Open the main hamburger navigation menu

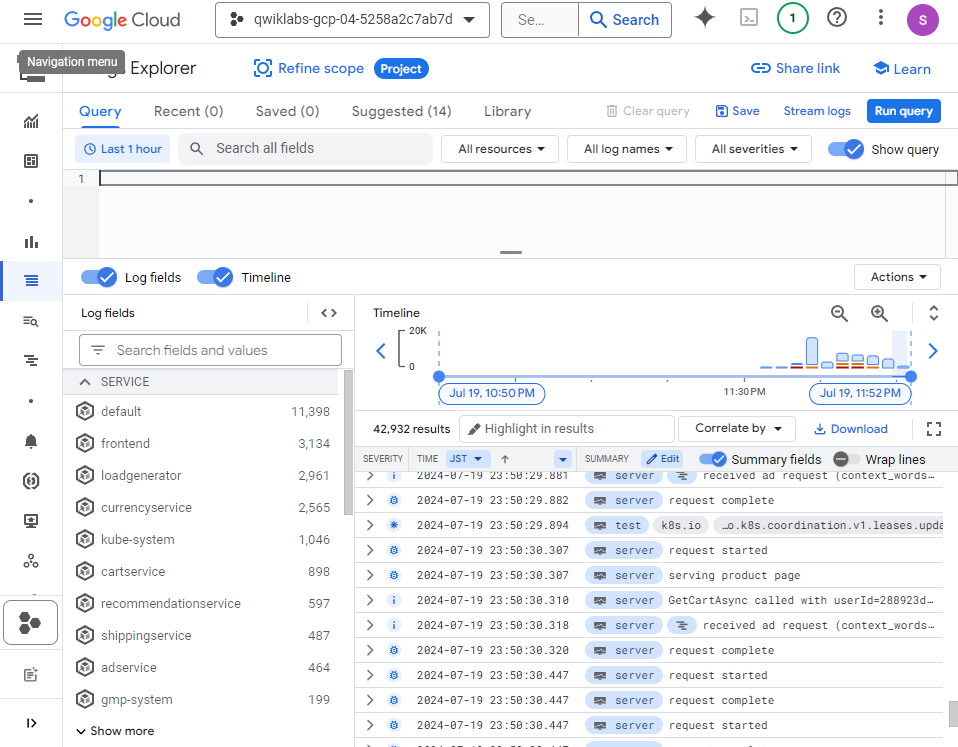click(33, 20)
